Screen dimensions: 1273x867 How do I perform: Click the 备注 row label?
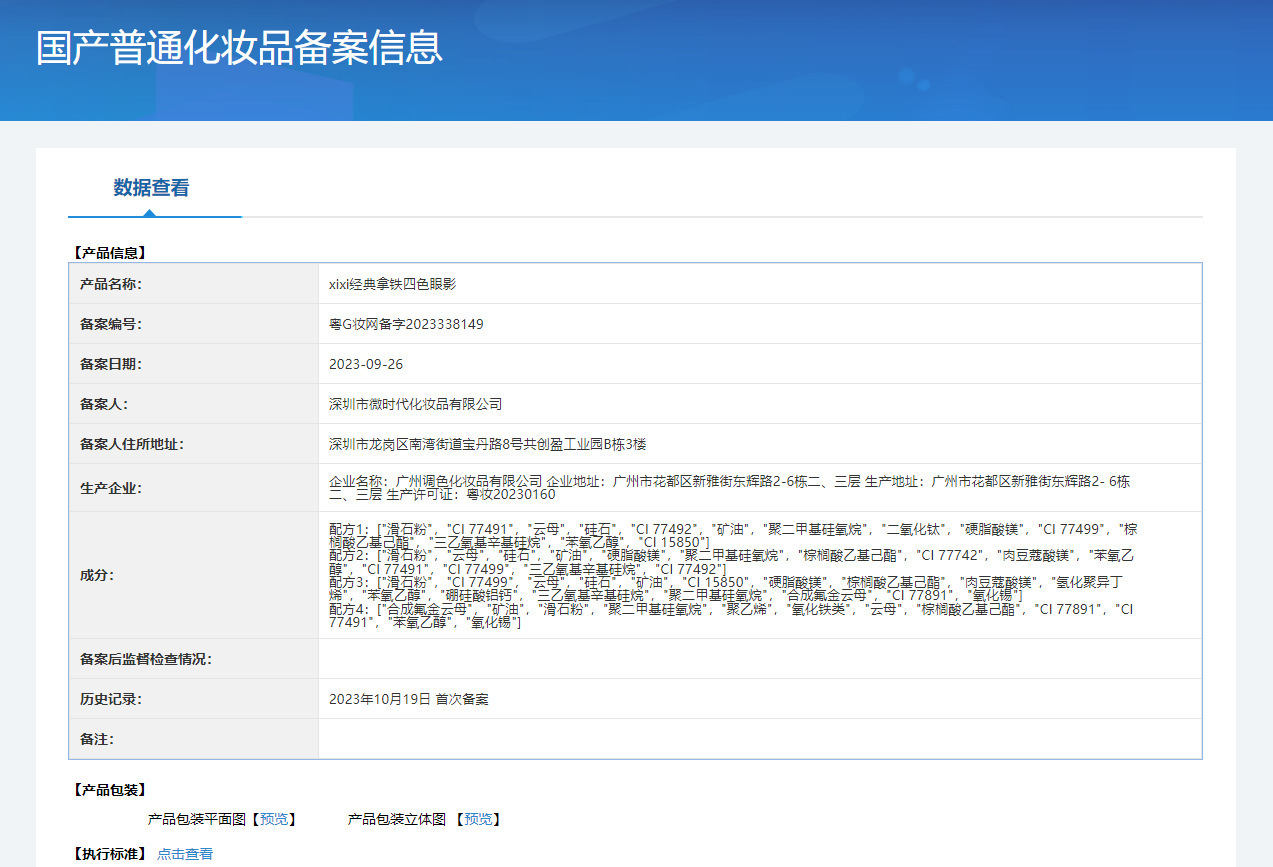pyautogui.click(x=97, y=739)
